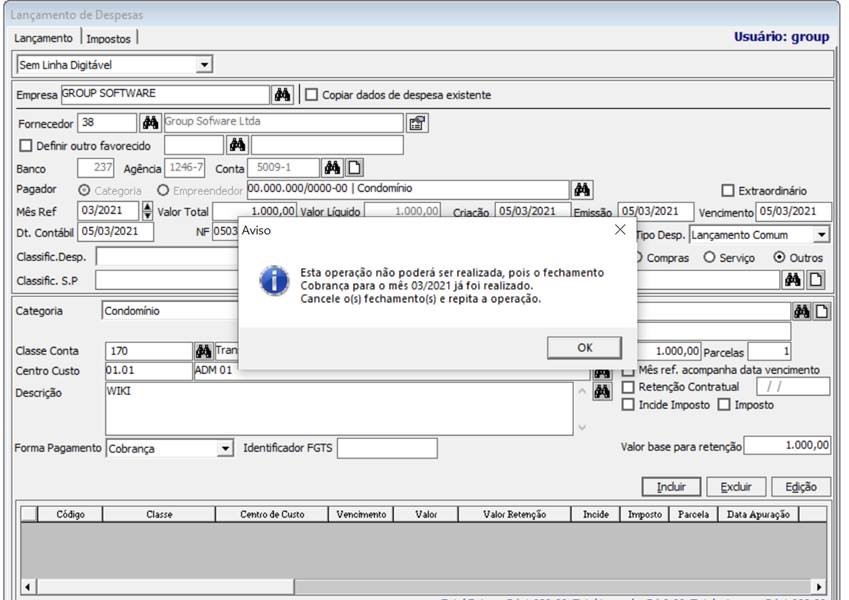Close the Aviso dialog with the X
849x600 pixels.
(x=620, y=230)
